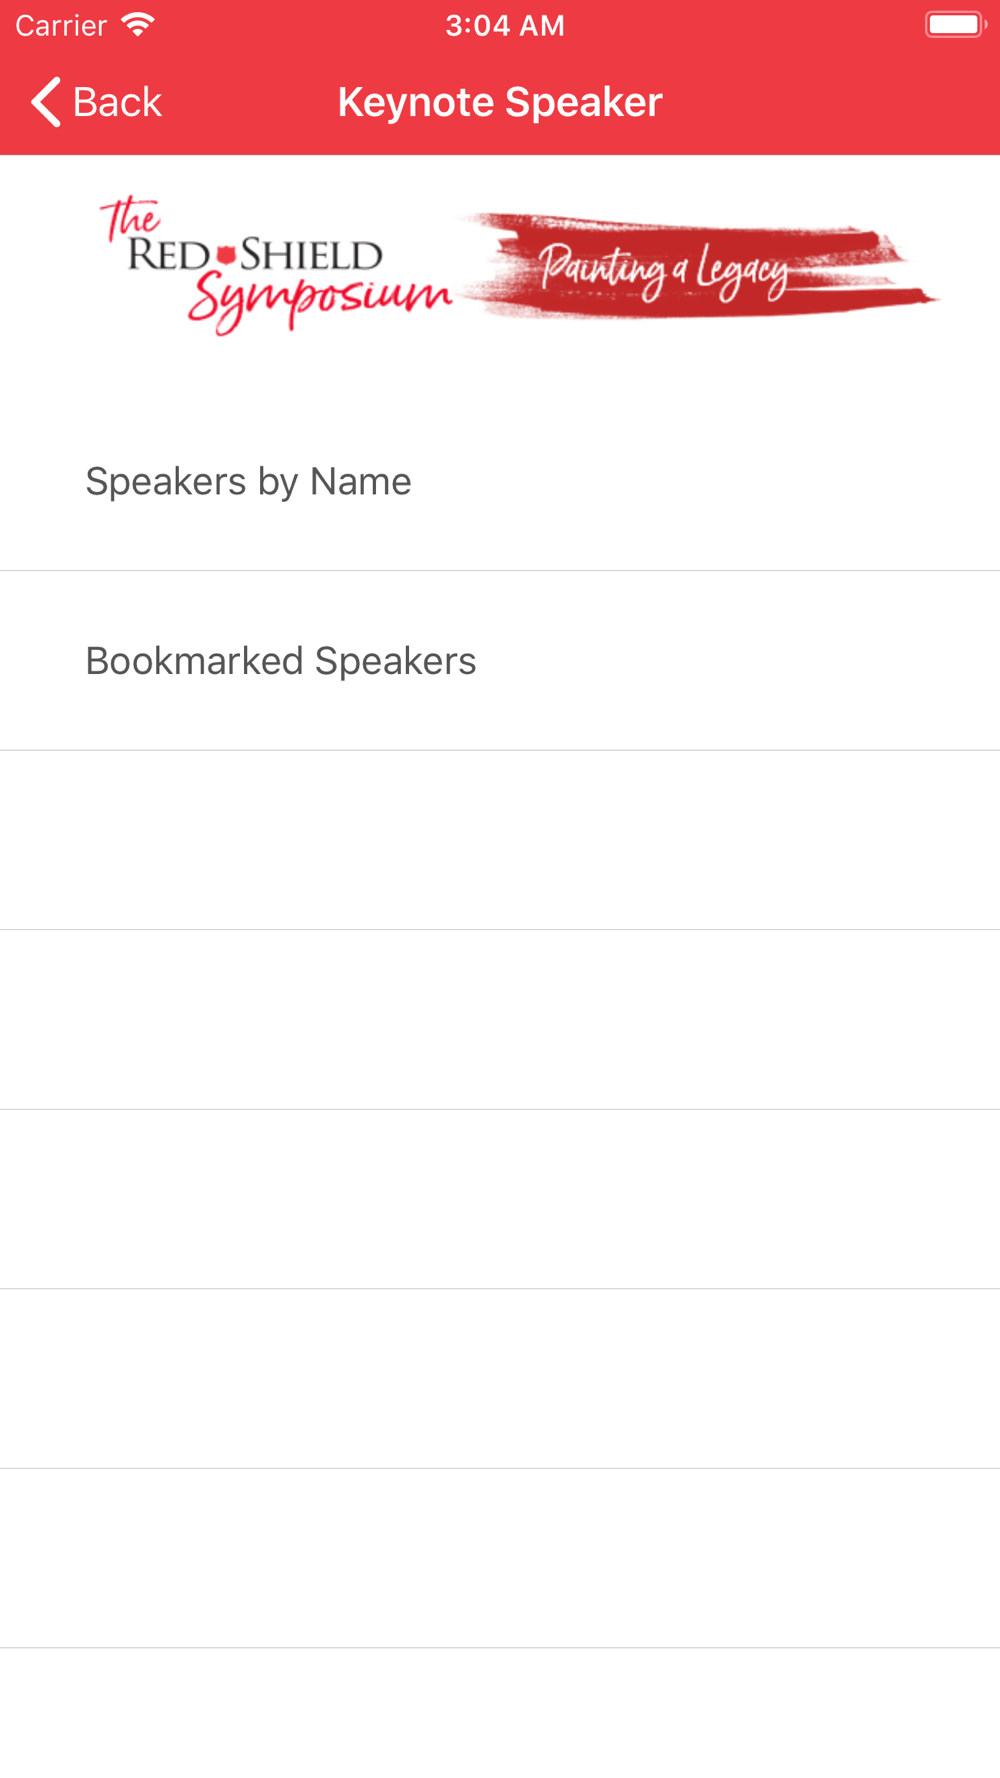Click the cursive 'The' in the logo

click(x=130, y=218)
